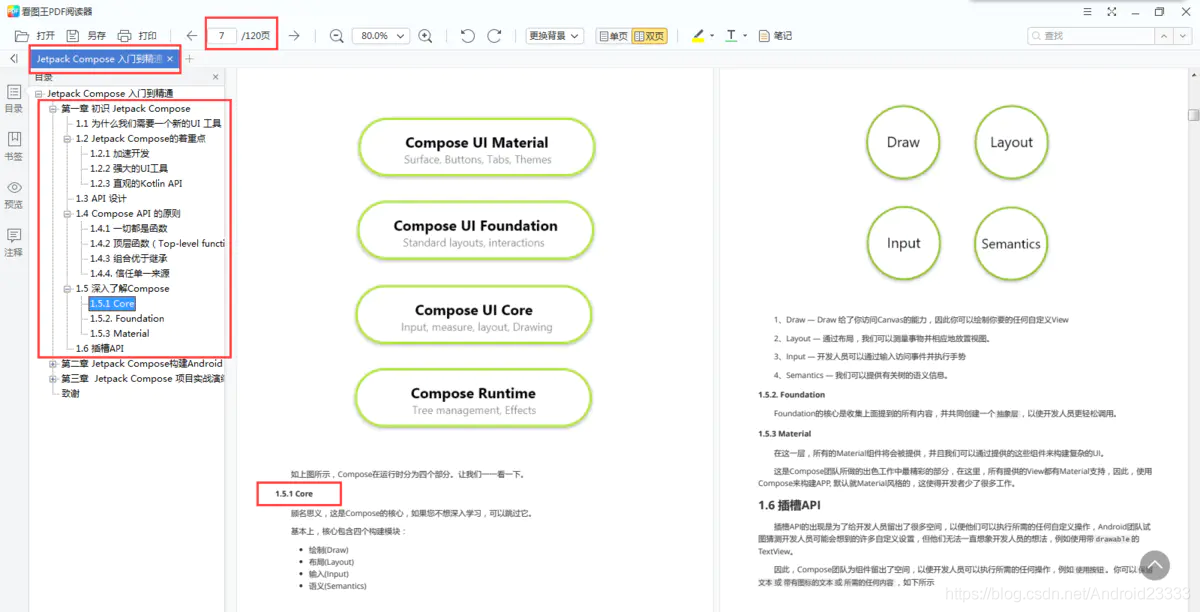Go to next page arrow
The image size is (1200, 612).
[x=294, y=36]
